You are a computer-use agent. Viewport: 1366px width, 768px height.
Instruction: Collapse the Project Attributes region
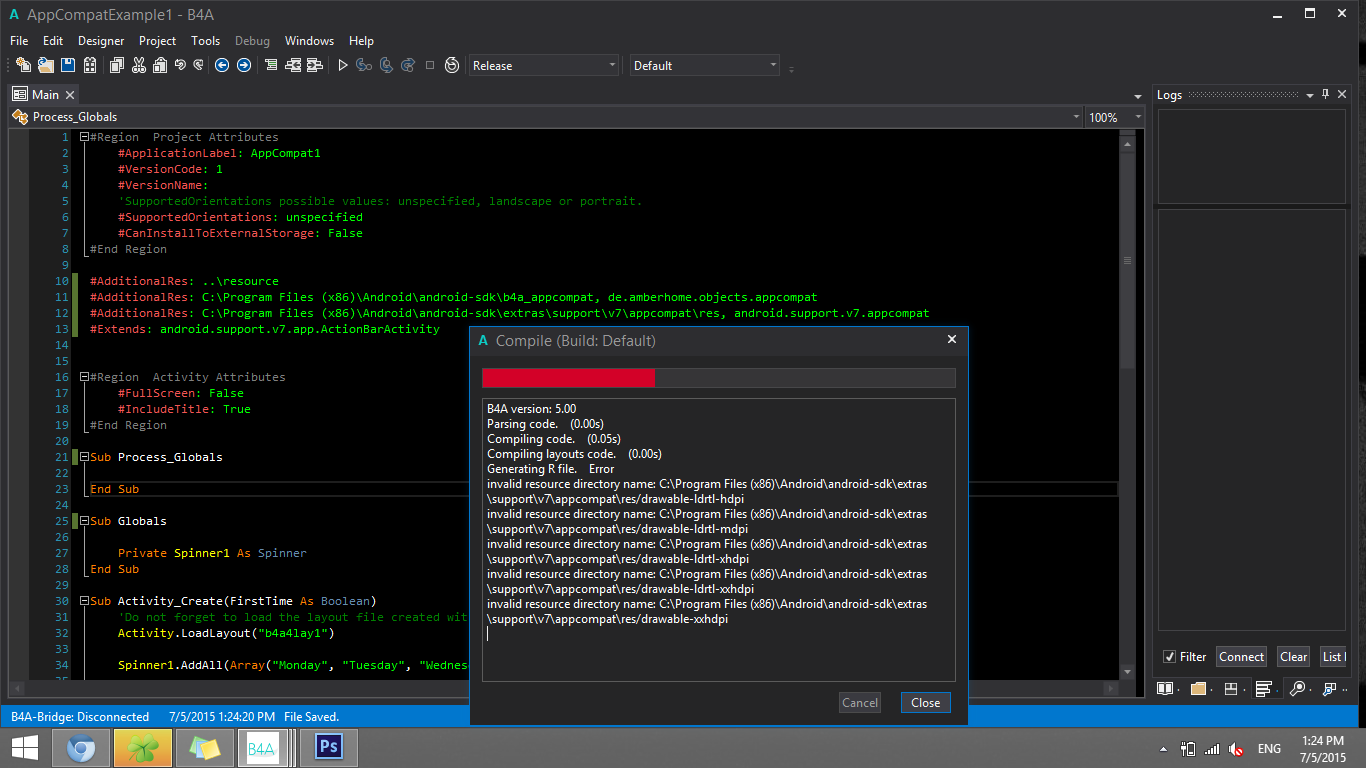pos(84,137)
